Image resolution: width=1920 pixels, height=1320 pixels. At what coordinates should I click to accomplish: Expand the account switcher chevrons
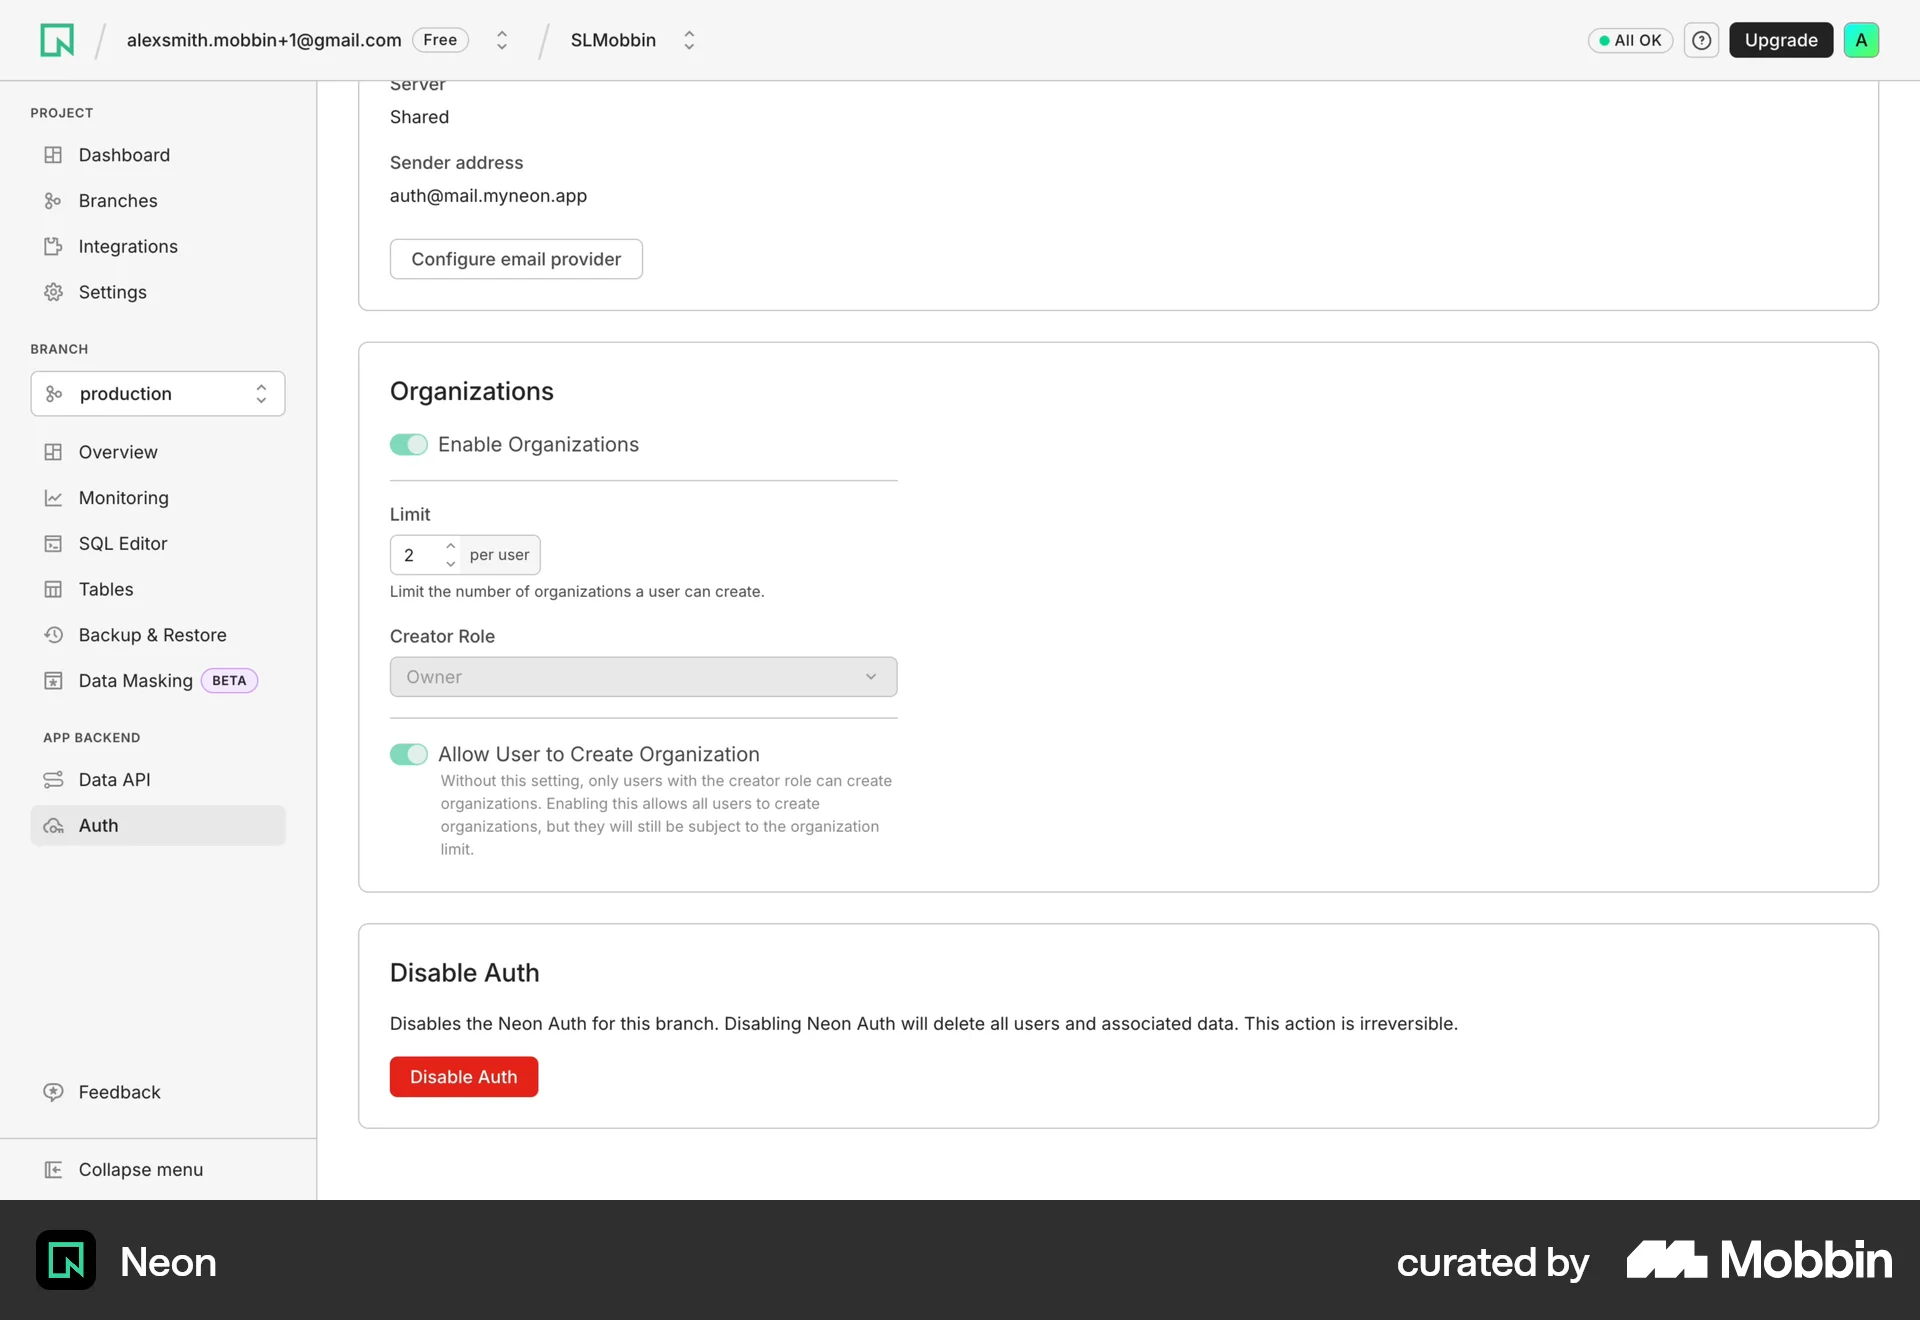[x=502, y=40]
